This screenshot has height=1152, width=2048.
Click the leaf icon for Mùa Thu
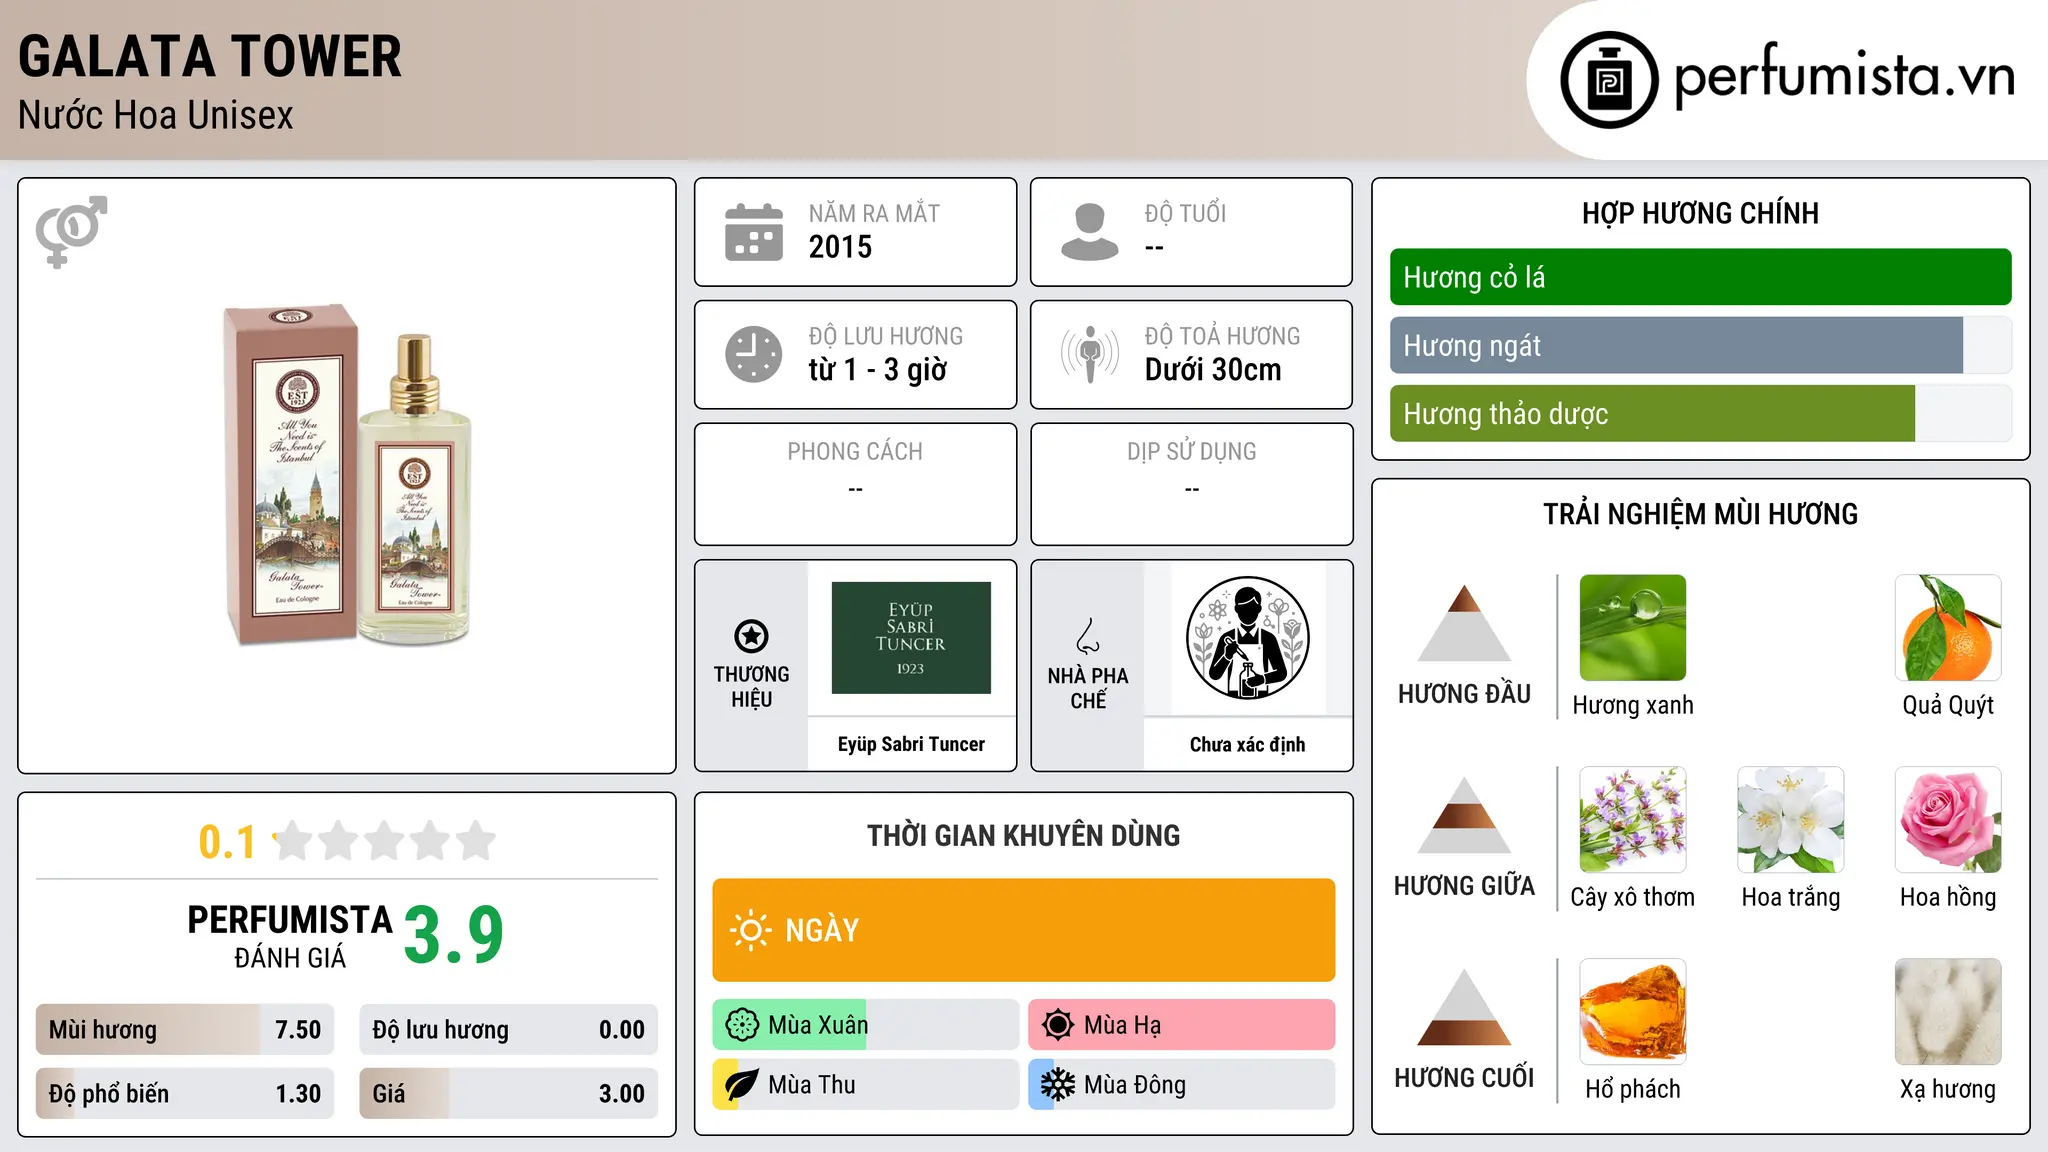[x=742, y=1085]
